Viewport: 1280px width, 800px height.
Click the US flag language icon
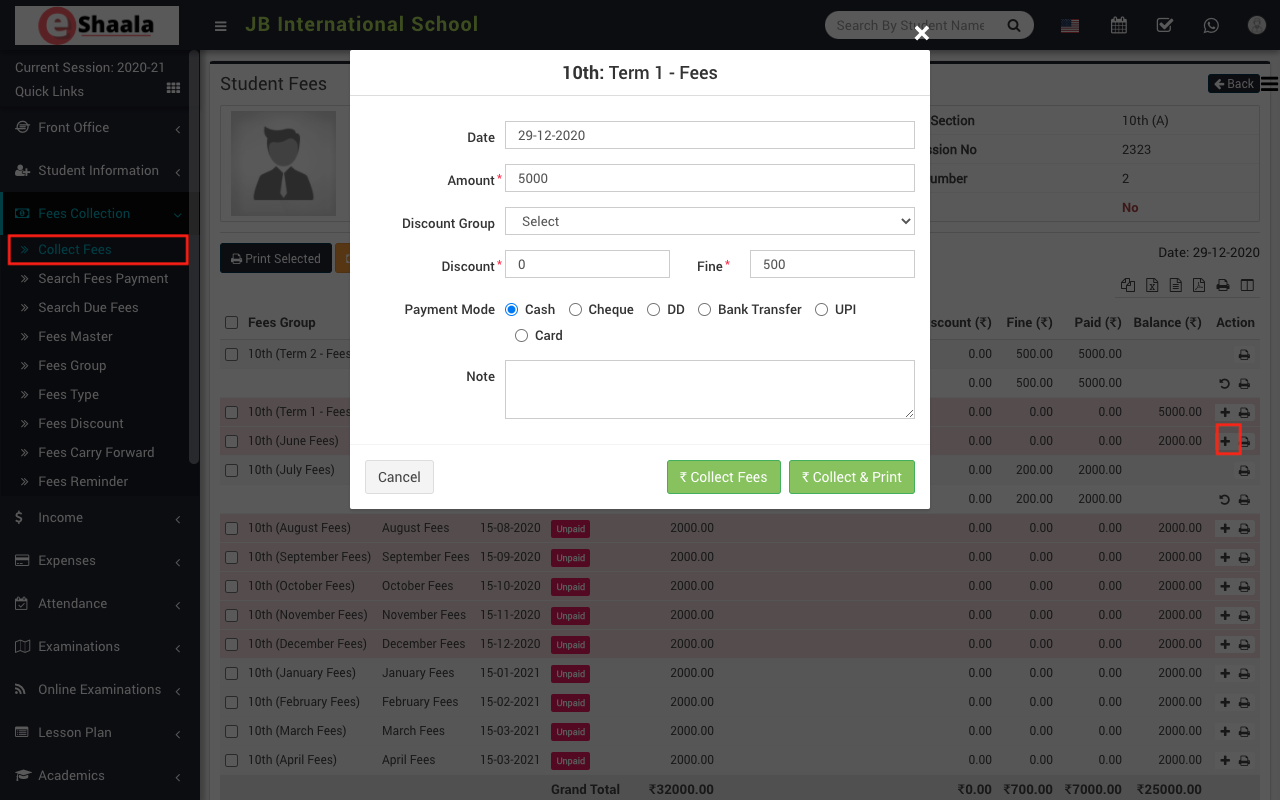pos(1070,26)
